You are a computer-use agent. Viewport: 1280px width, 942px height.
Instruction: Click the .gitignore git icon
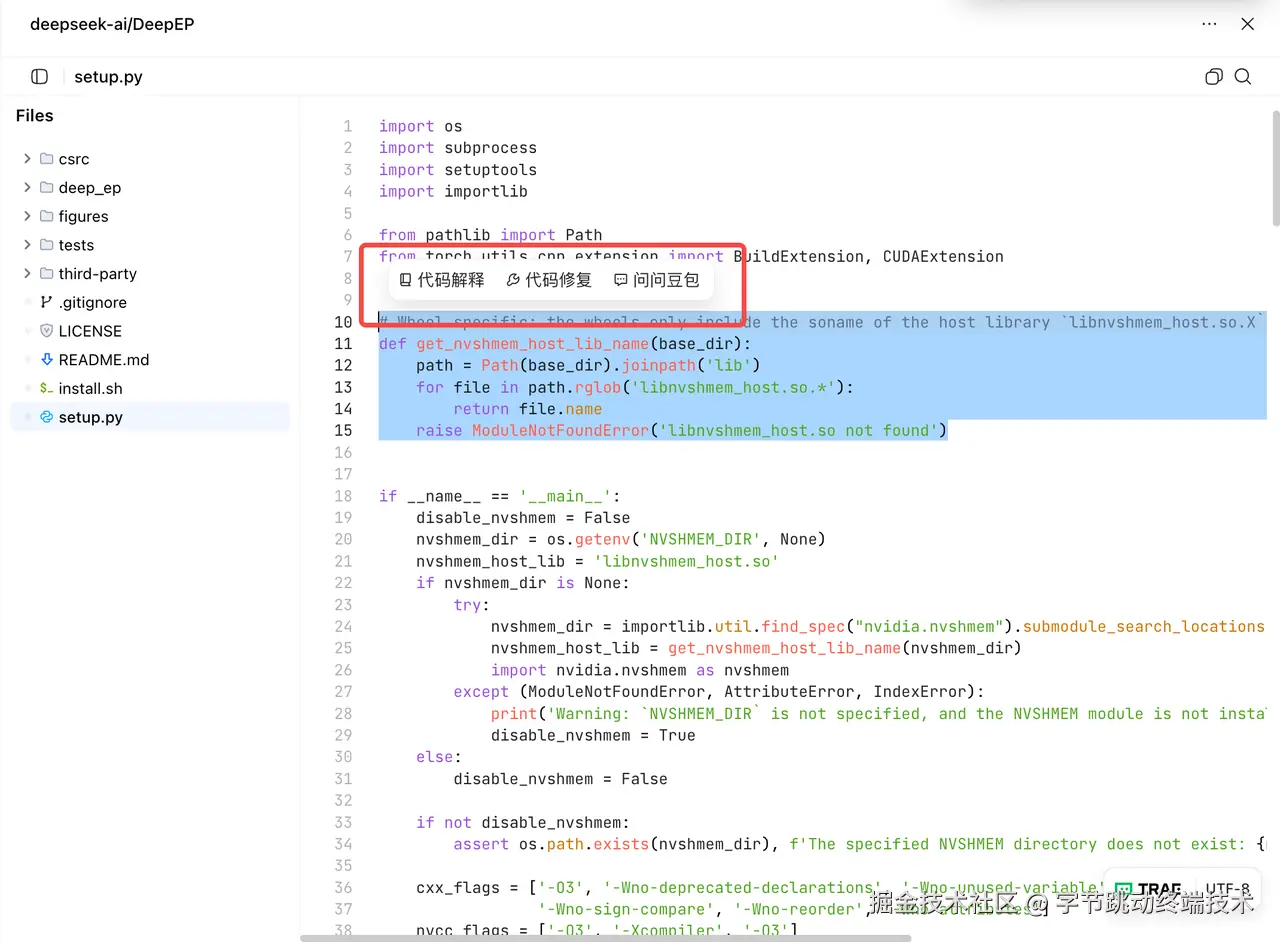point(46,302)
